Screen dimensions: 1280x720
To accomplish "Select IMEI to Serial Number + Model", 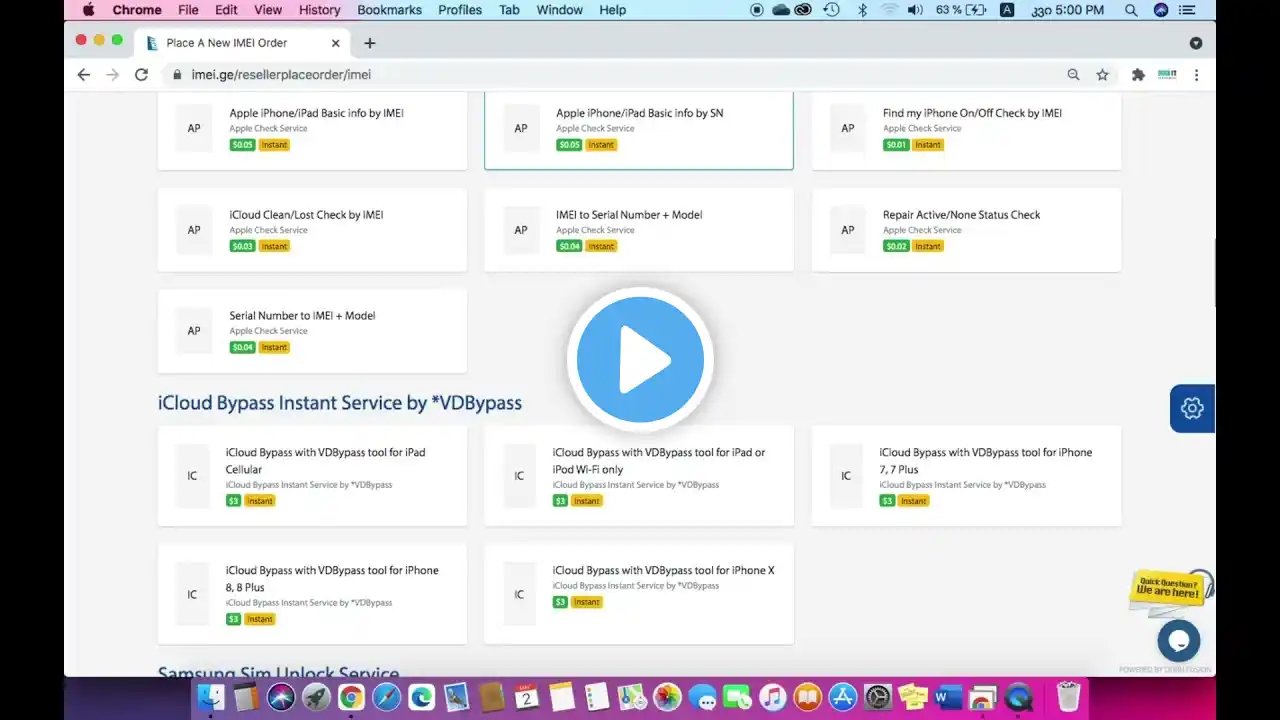I will (x=639, y=230).
